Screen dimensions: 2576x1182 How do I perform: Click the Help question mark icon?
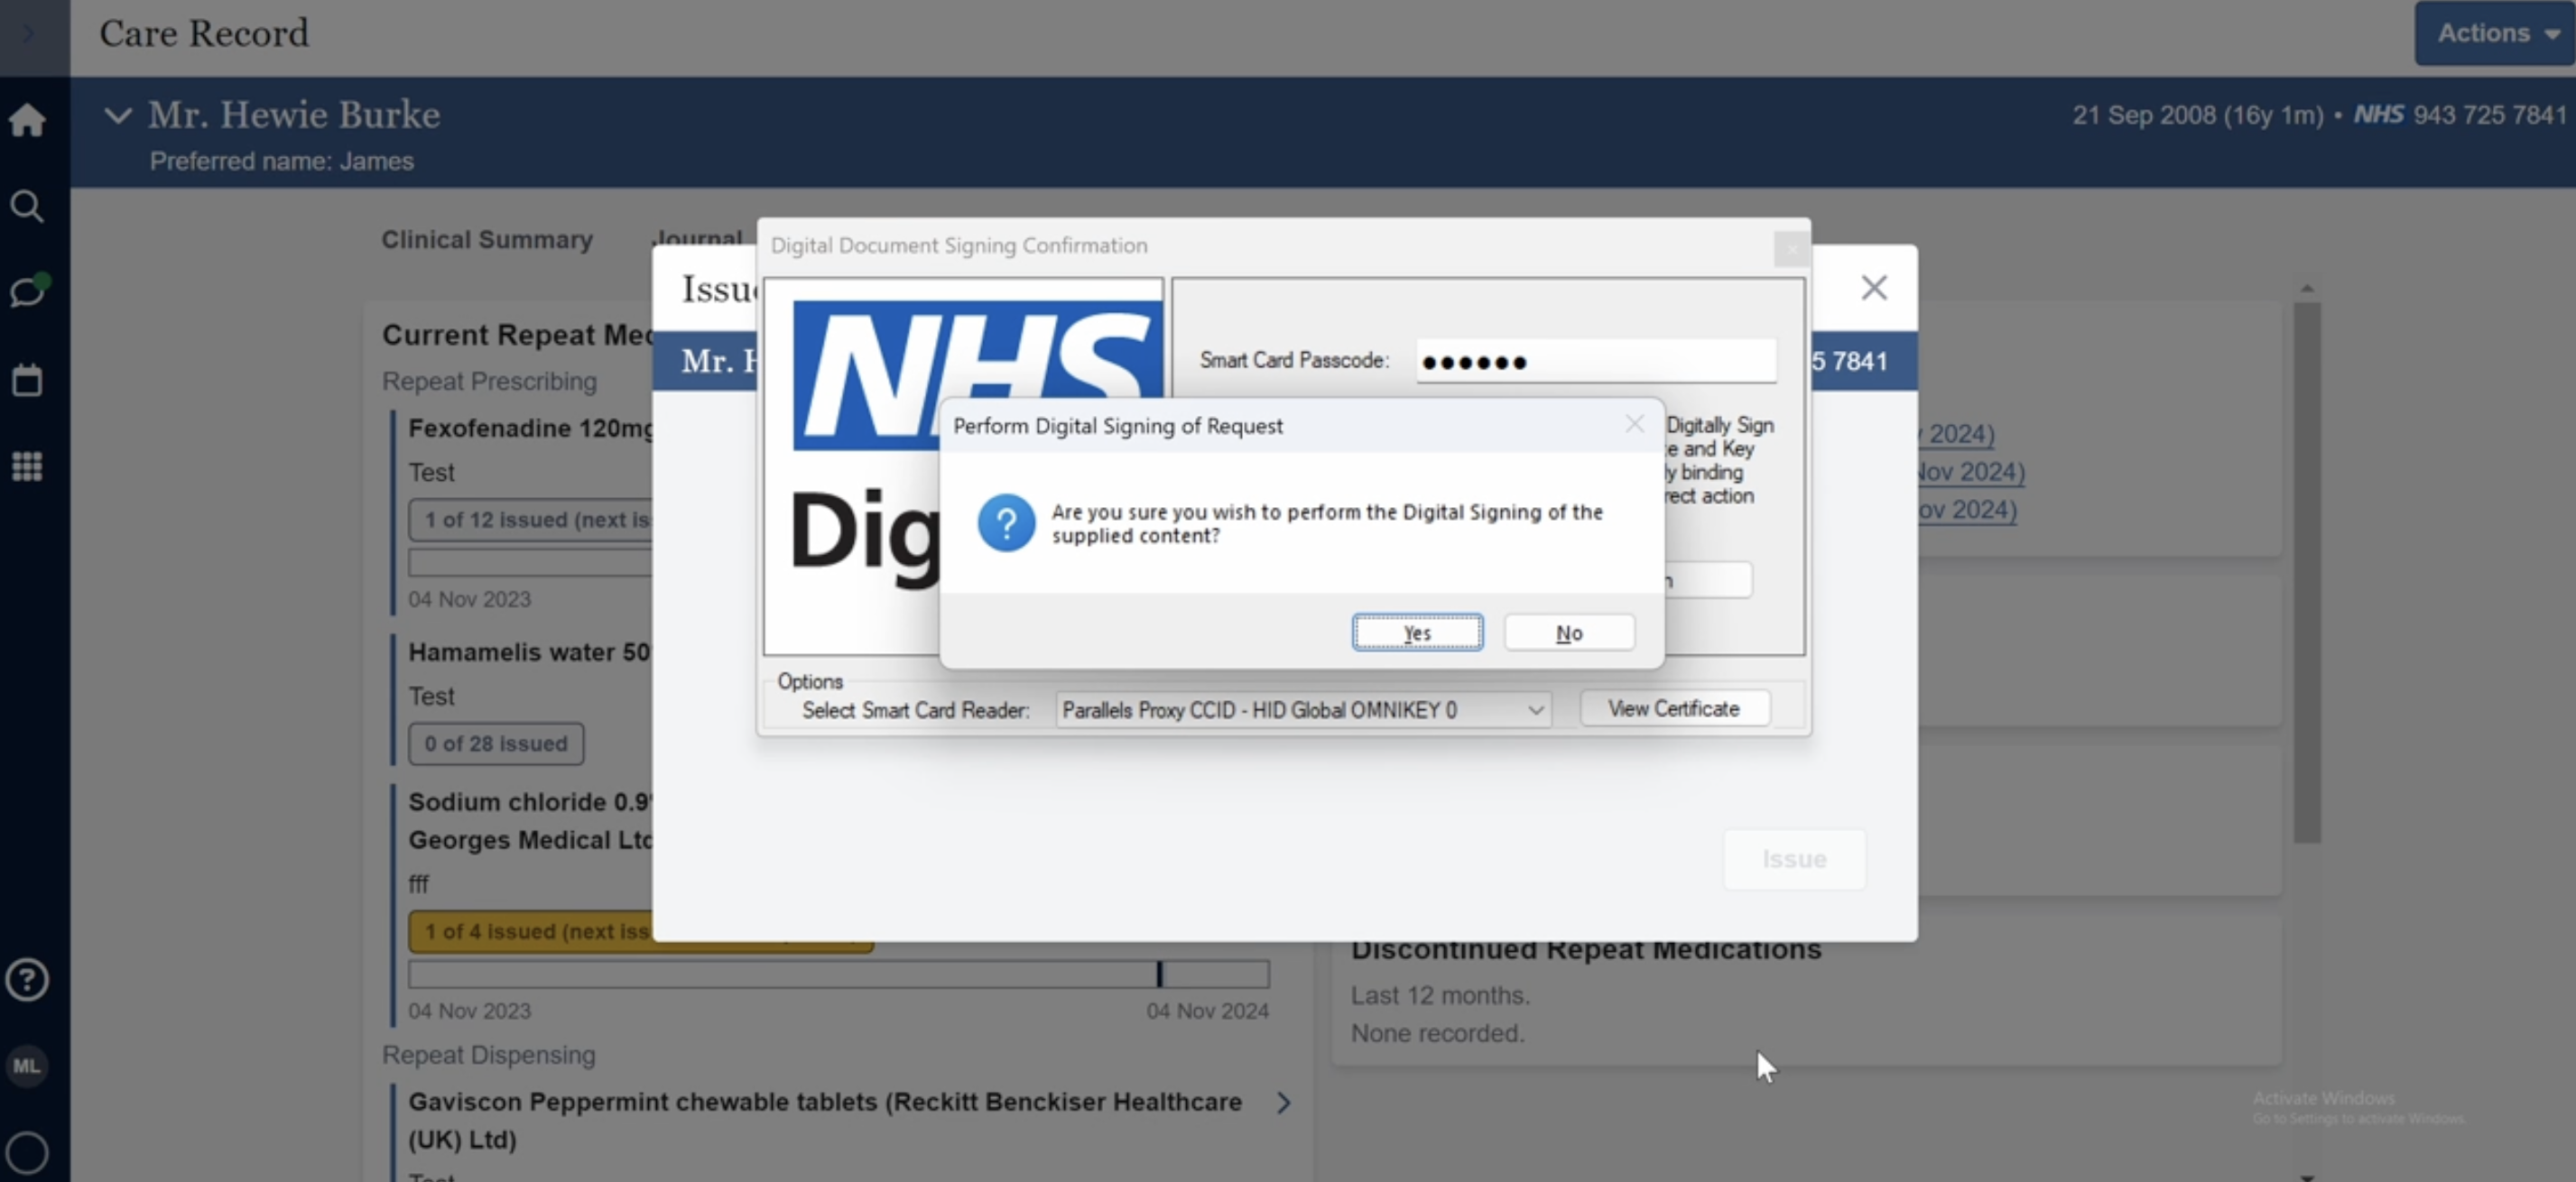pyautogui.click(x=28, y=980)
